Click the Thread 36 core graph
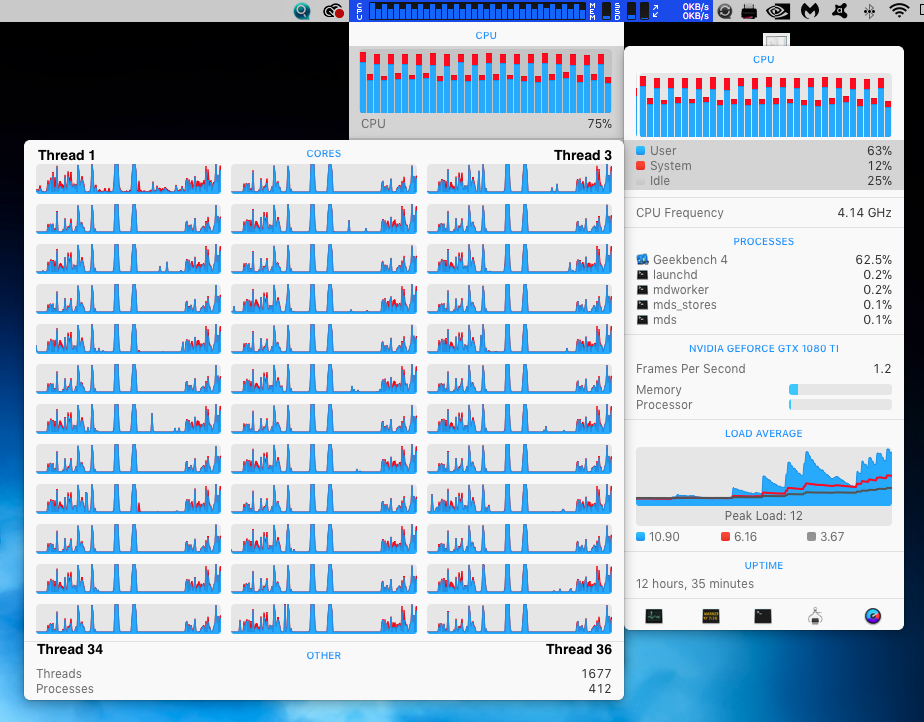 [519, 619]
